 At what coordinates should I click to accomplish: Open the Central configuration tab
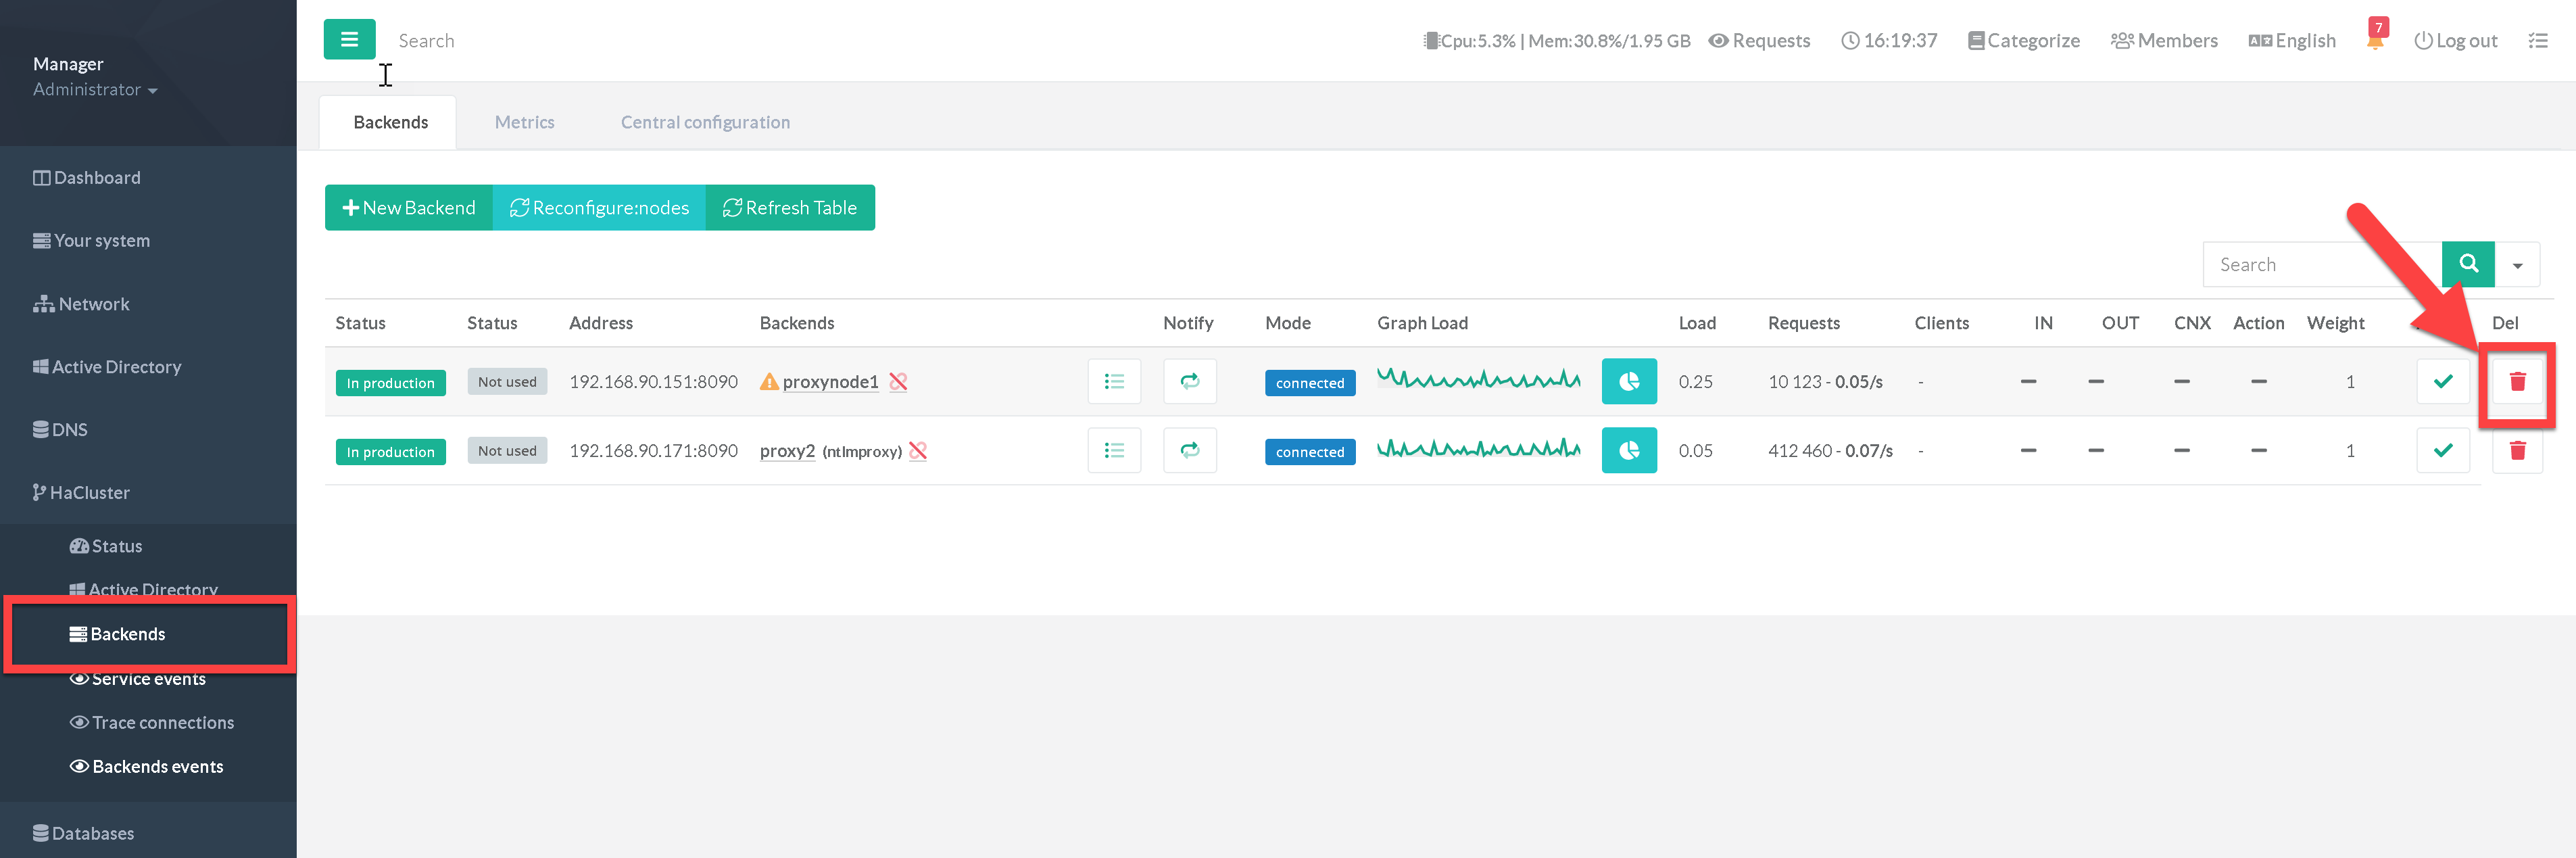705,122
